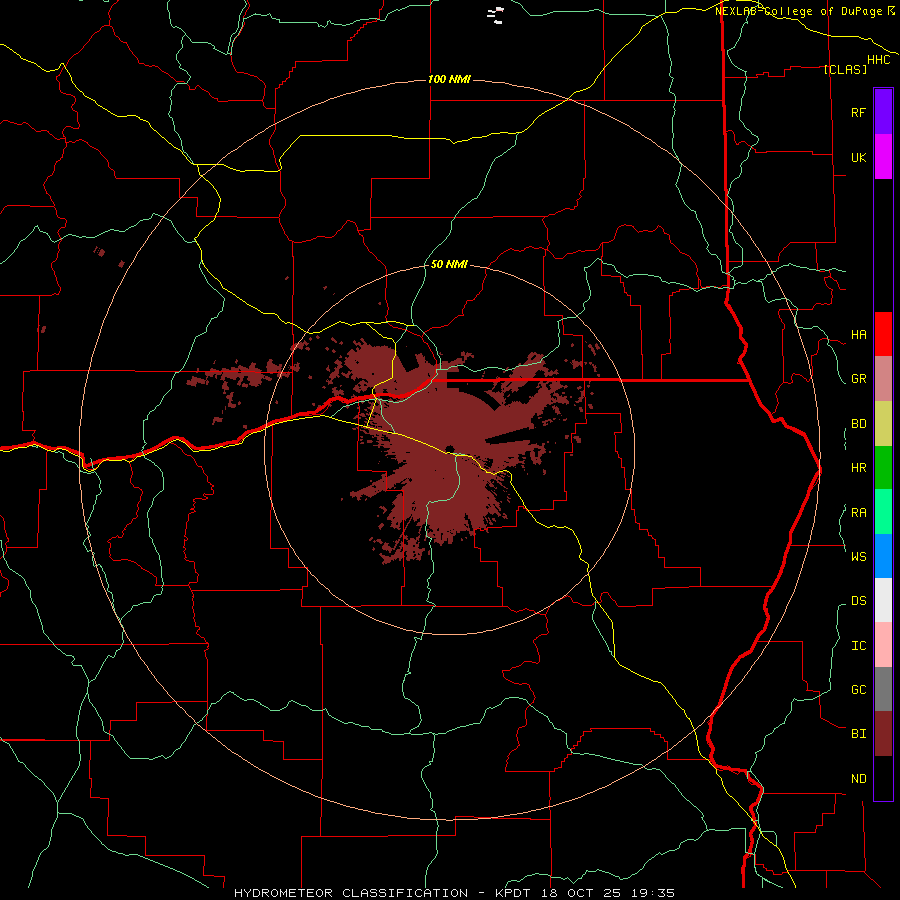Click the ND black legend swatch
The height and width of the screenshot is (900, 900).
[883, 778]
